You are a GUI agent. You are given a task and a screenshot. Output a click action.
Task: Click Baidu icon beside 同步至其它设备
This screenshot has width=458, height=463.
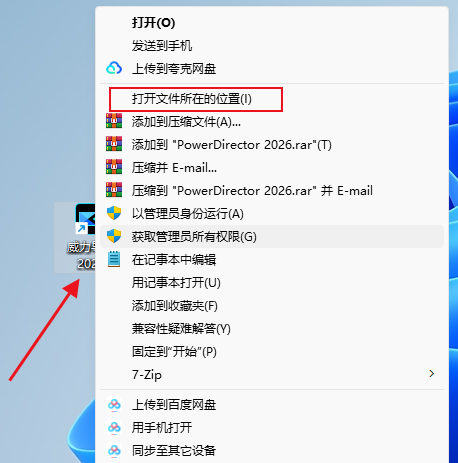pyautogui.click(x=114, y=451)
